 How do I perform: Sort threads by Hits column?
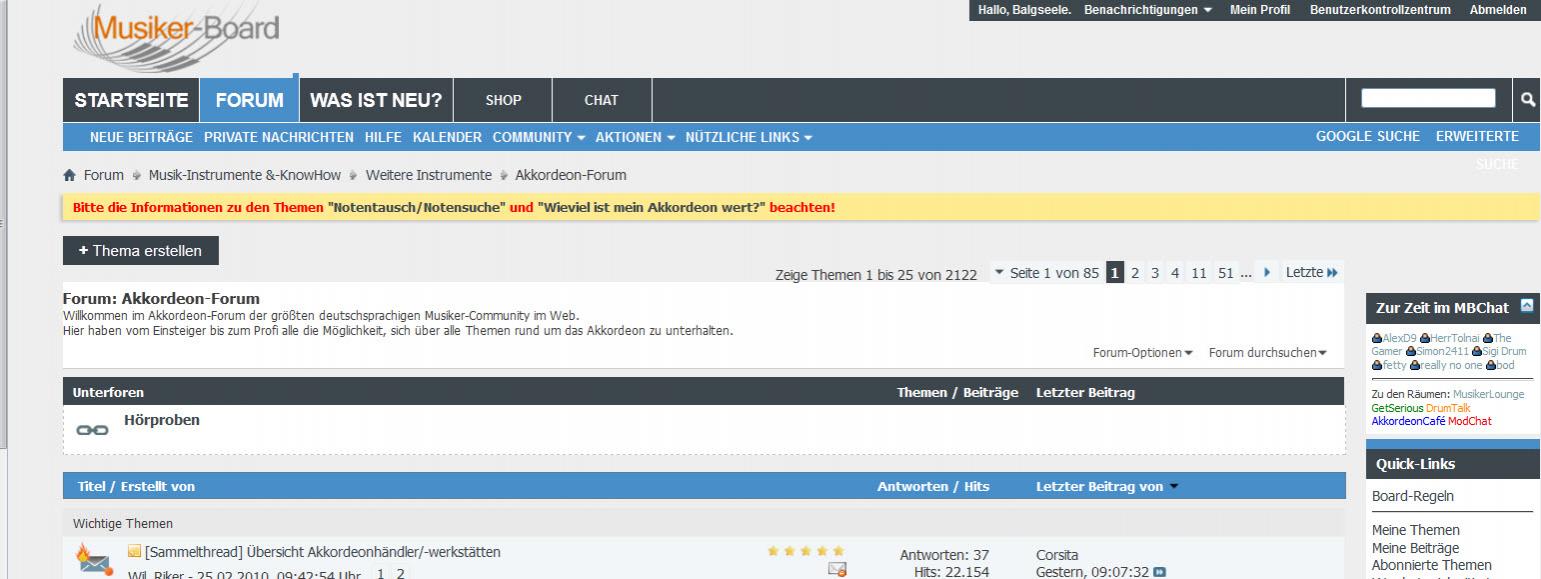(977, 487)
